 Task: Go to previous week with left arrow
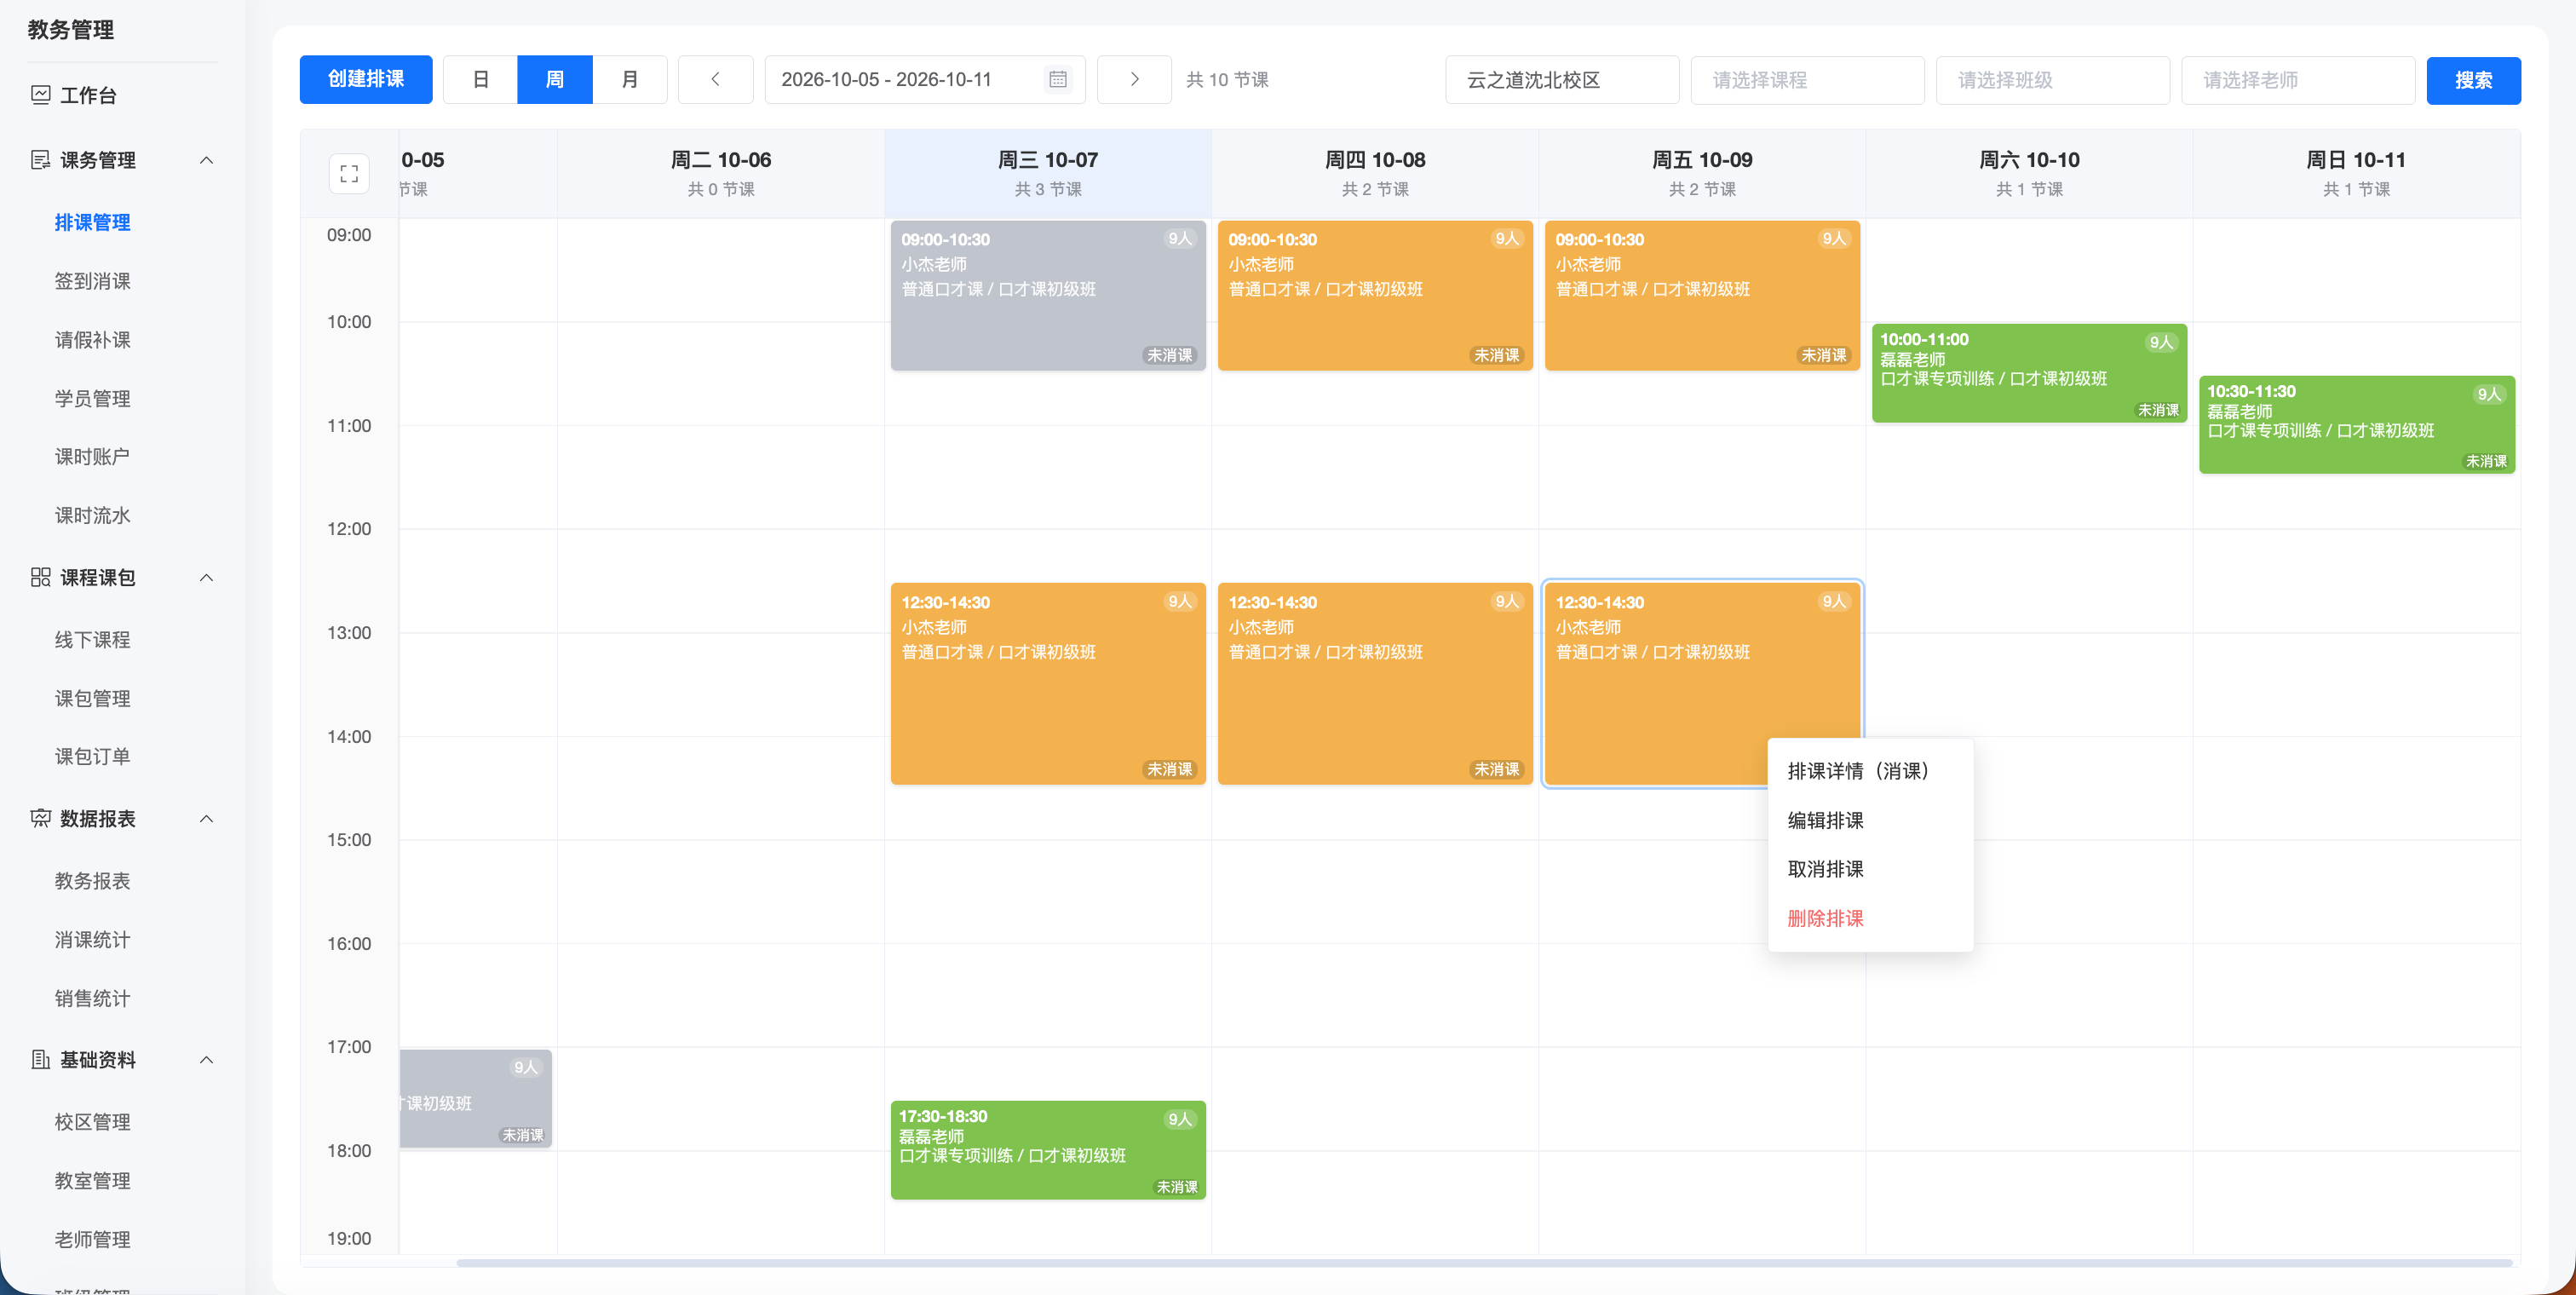pyautogui.click(x=715, y=79)
